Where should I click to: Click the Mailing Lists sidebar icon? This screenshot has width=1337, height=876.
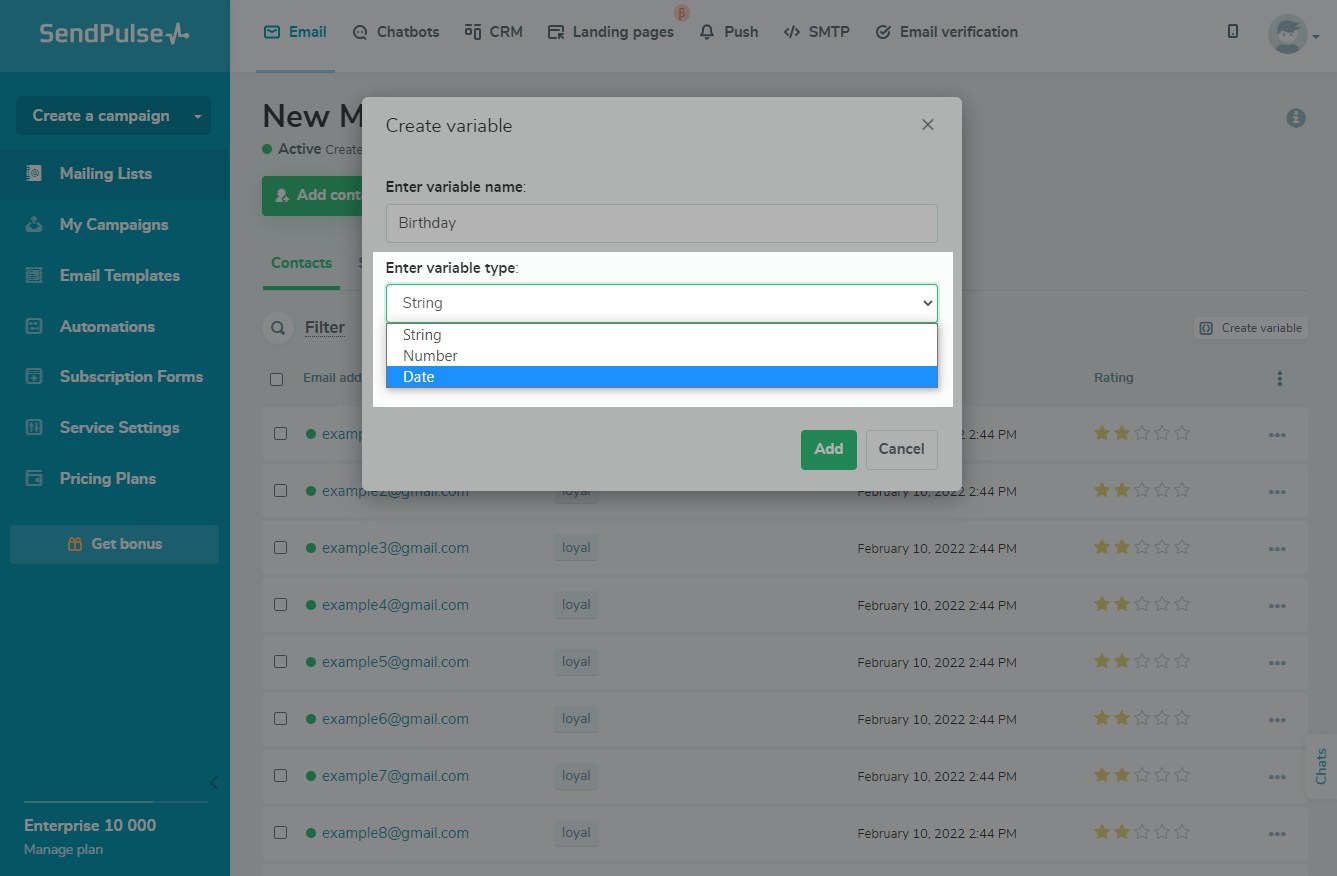(x=34, y=174)
